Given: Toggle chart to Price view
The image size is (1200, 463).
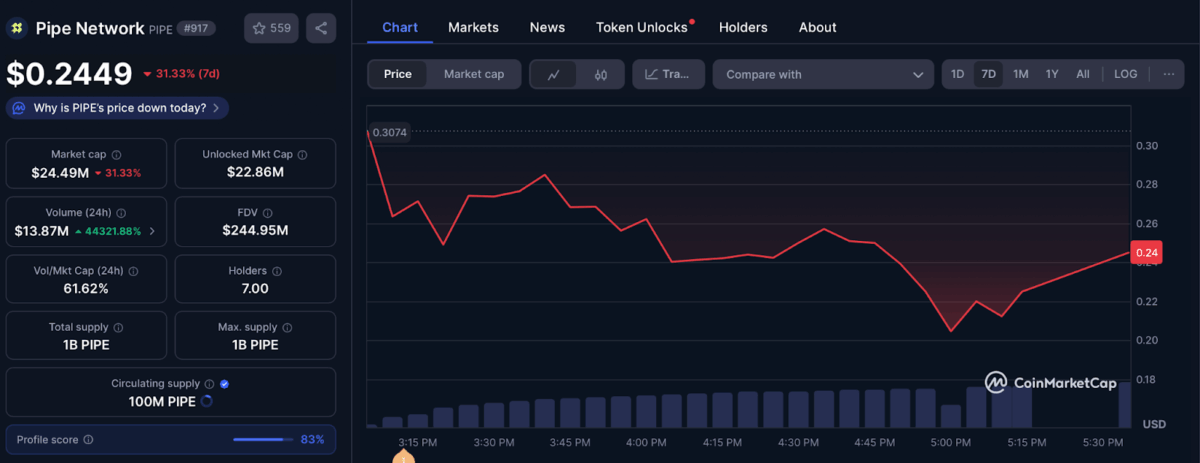Looking at the screenshot, I should [x=397, y=74].
